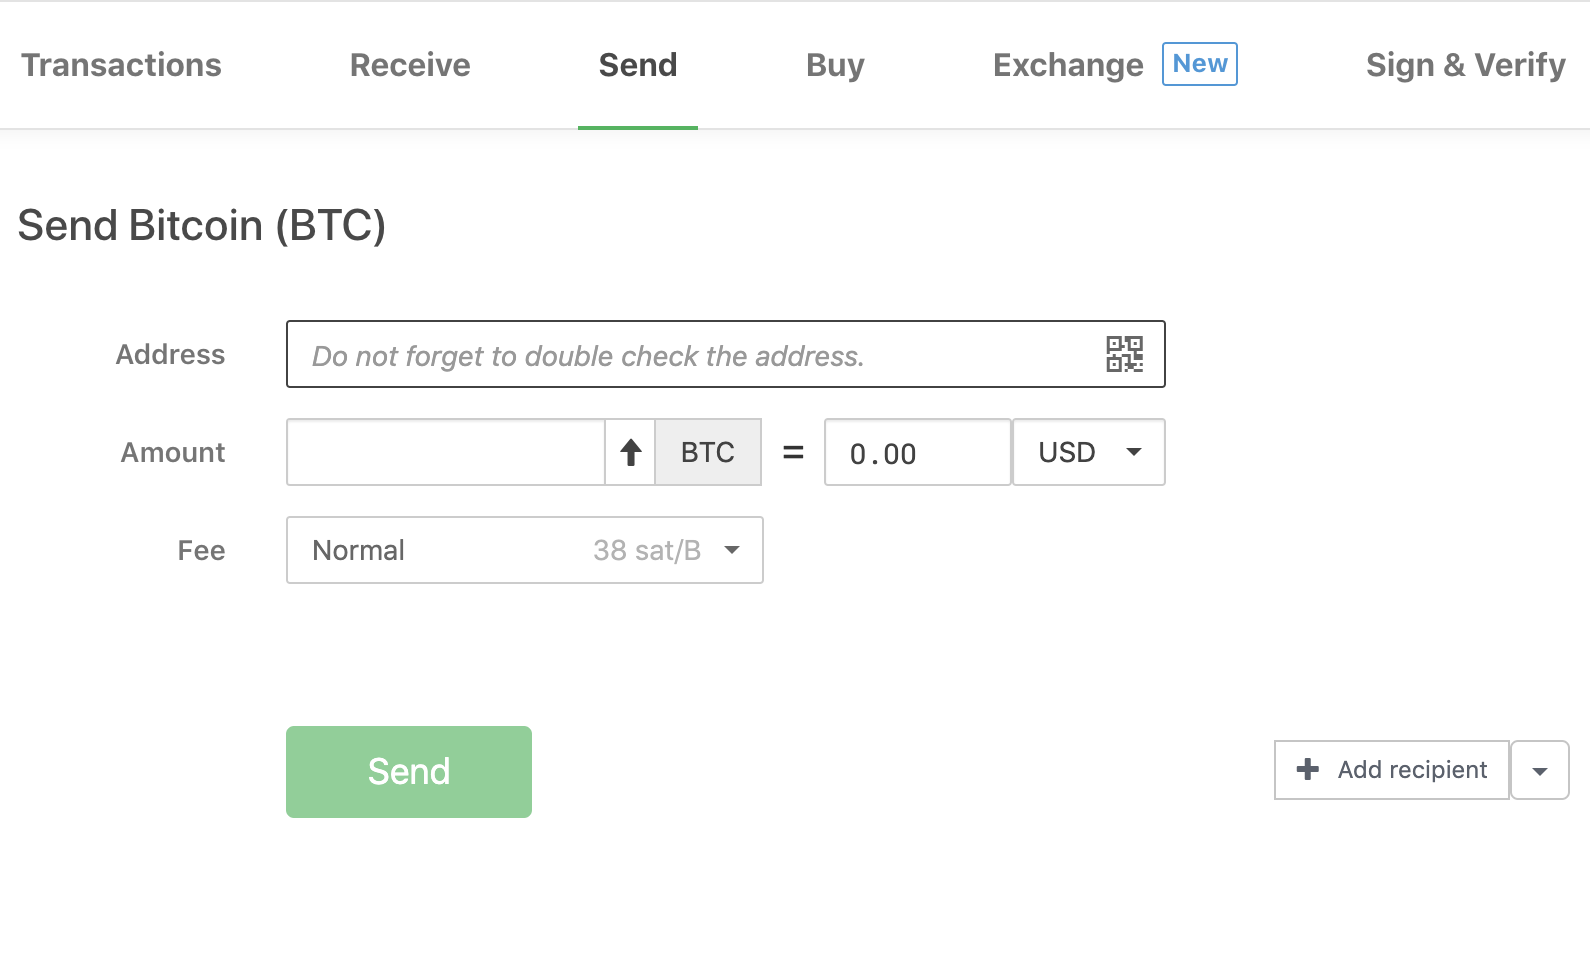Click the BTC unit label in Amount
Image resolution: width=1590 pixels, height=962 pixels.
tap(708, 452)
